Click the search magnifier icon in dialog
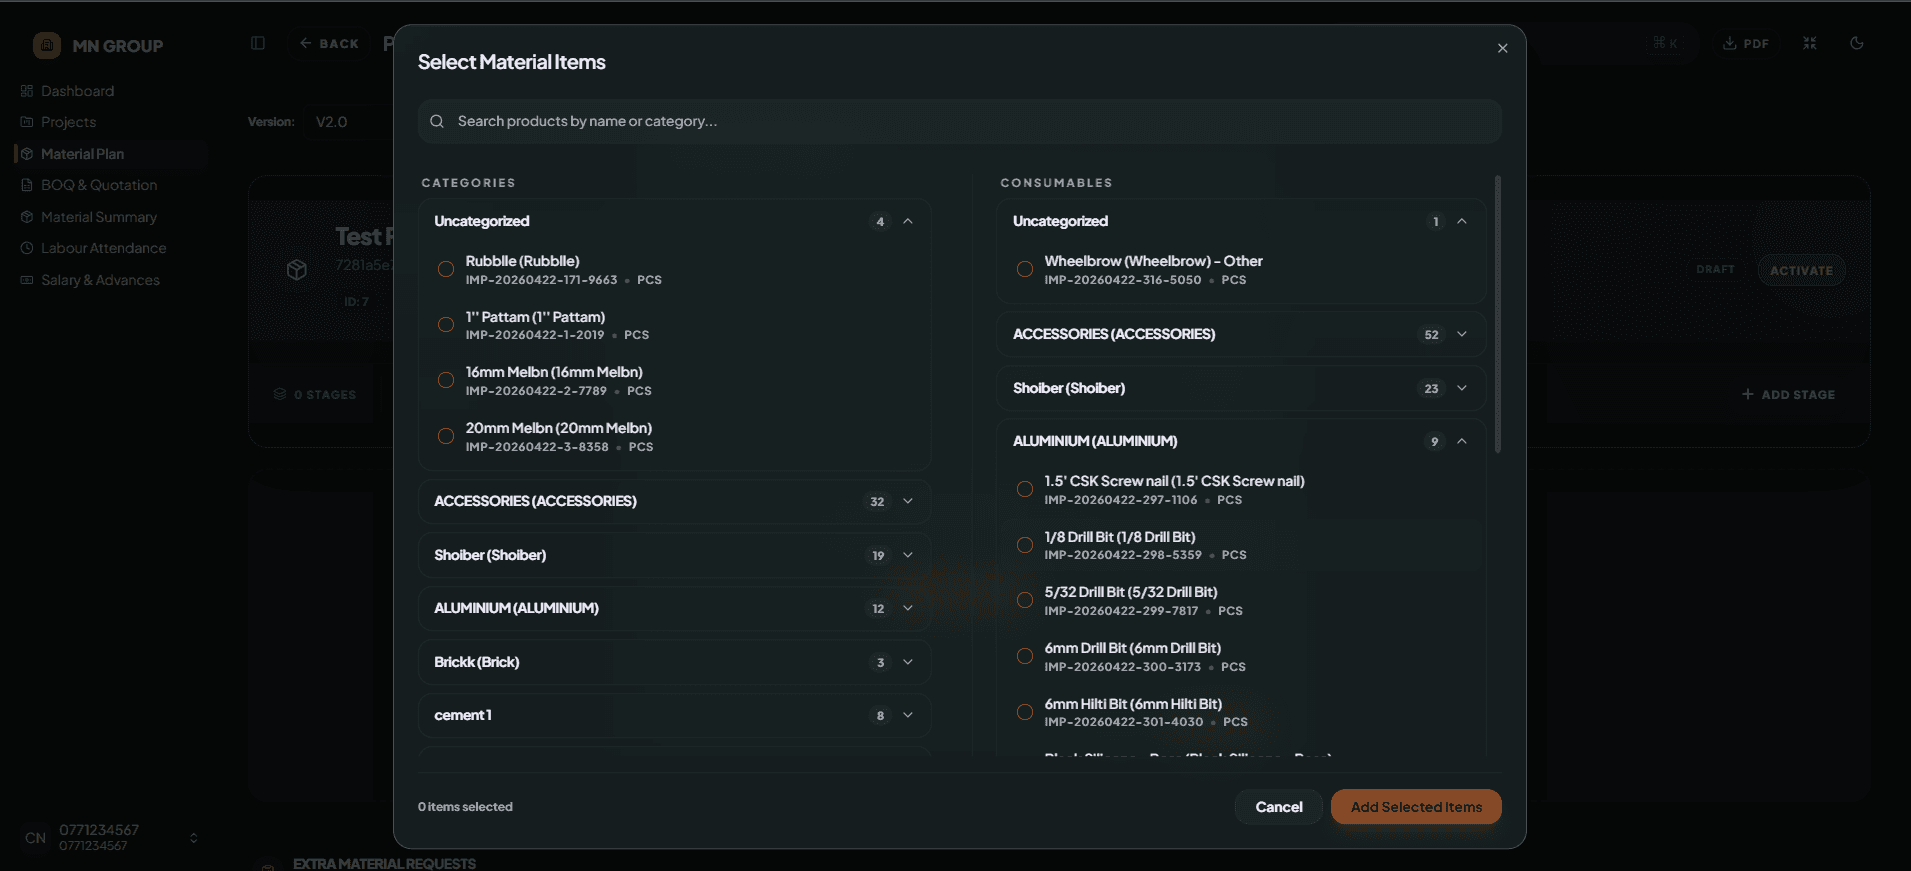This screenshot has height=871, width=1911. coord(437,121)
